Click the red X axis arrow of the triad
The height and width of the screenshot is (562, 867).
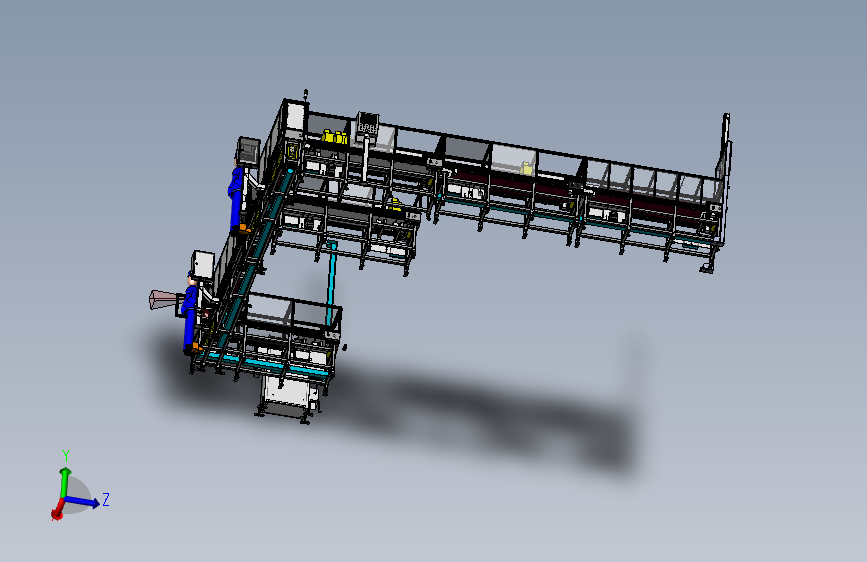(x=58, y=511)
